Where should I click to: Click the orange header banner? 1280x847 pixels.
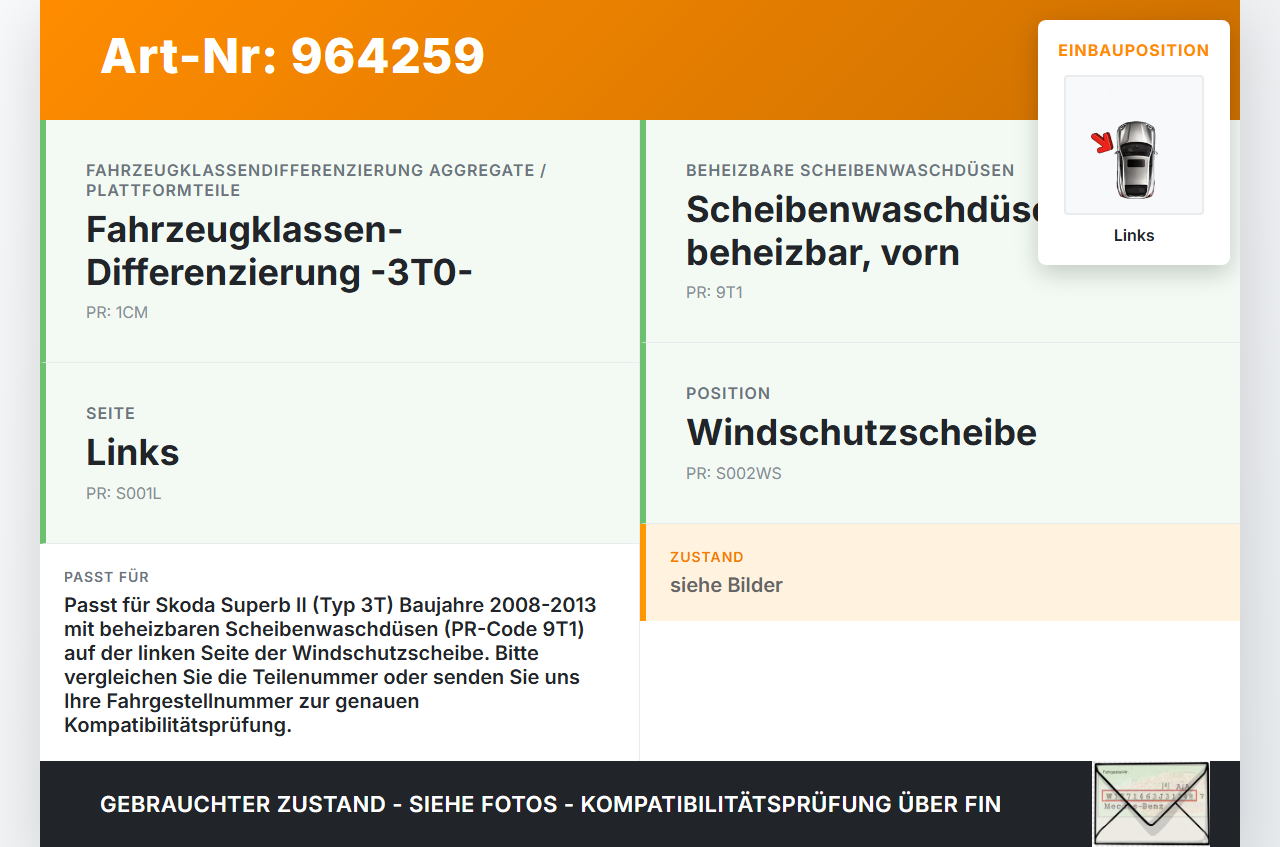(640, 58)
